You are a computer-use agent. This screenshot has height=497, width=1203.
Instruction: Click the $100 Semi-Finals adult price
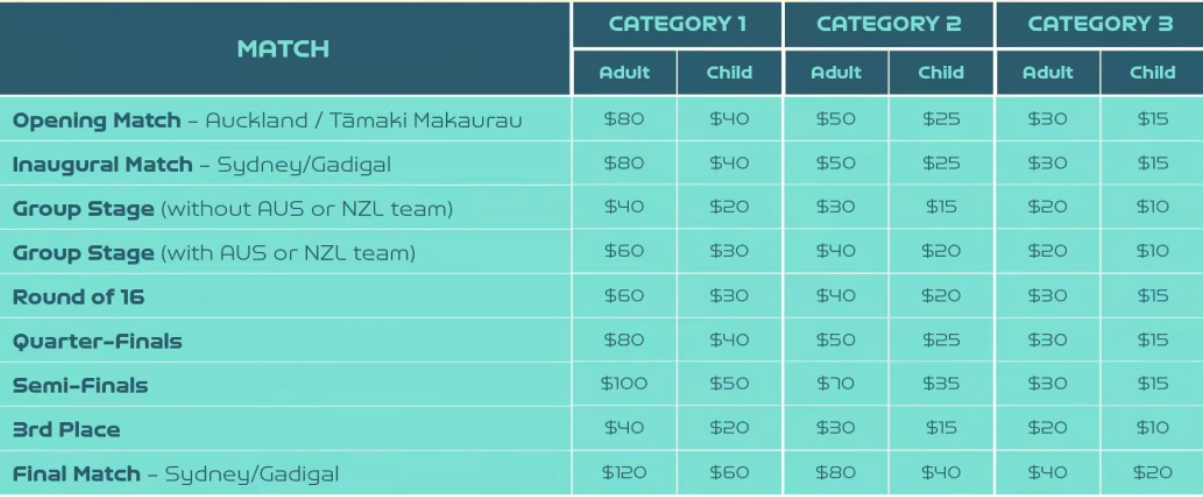click(624, 384)
